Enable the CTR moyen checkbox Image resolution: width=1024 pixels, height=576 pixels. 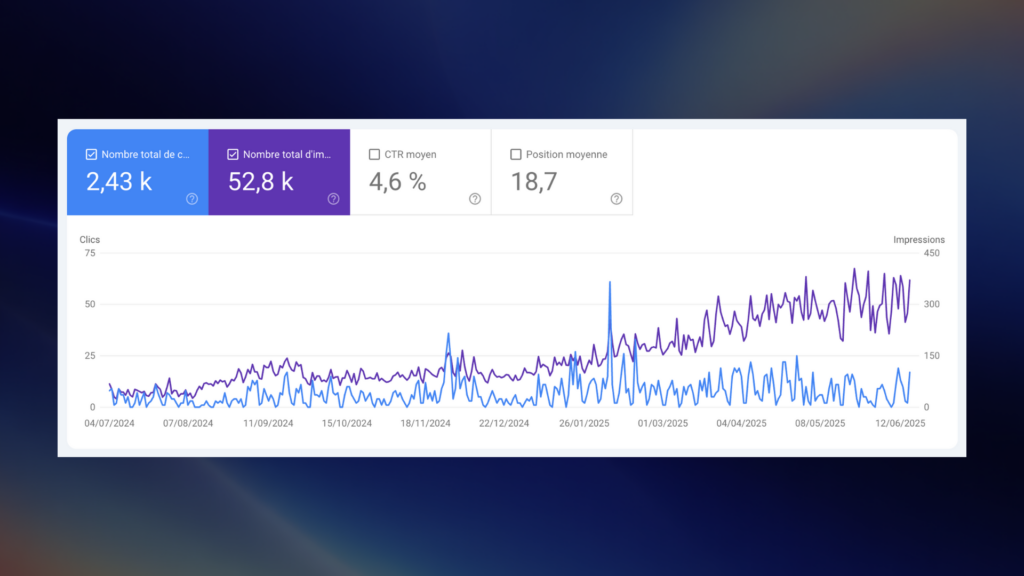tap(375, 155)
